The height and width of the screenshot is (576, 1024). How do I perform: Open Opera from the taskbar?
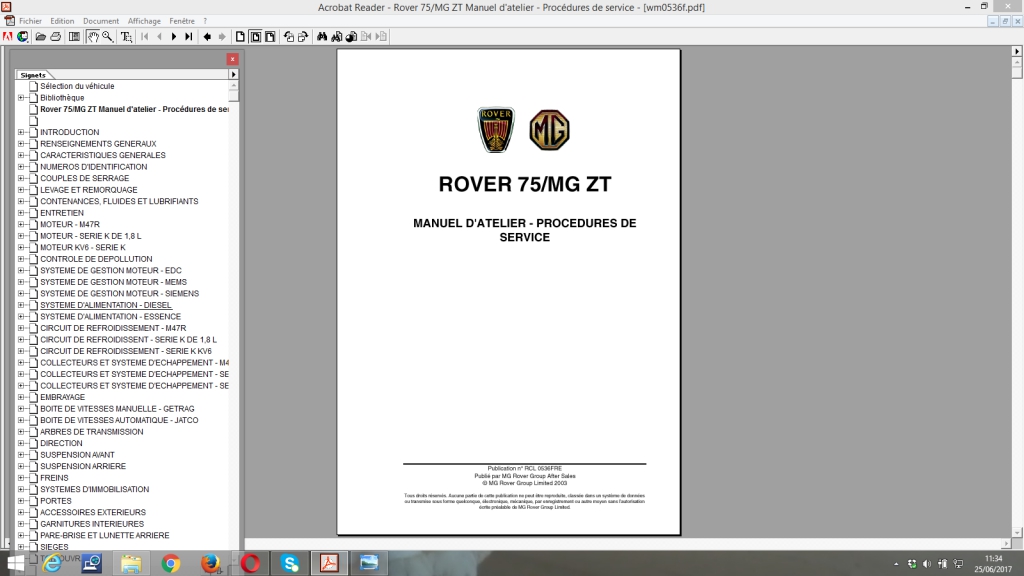(250, 563)
